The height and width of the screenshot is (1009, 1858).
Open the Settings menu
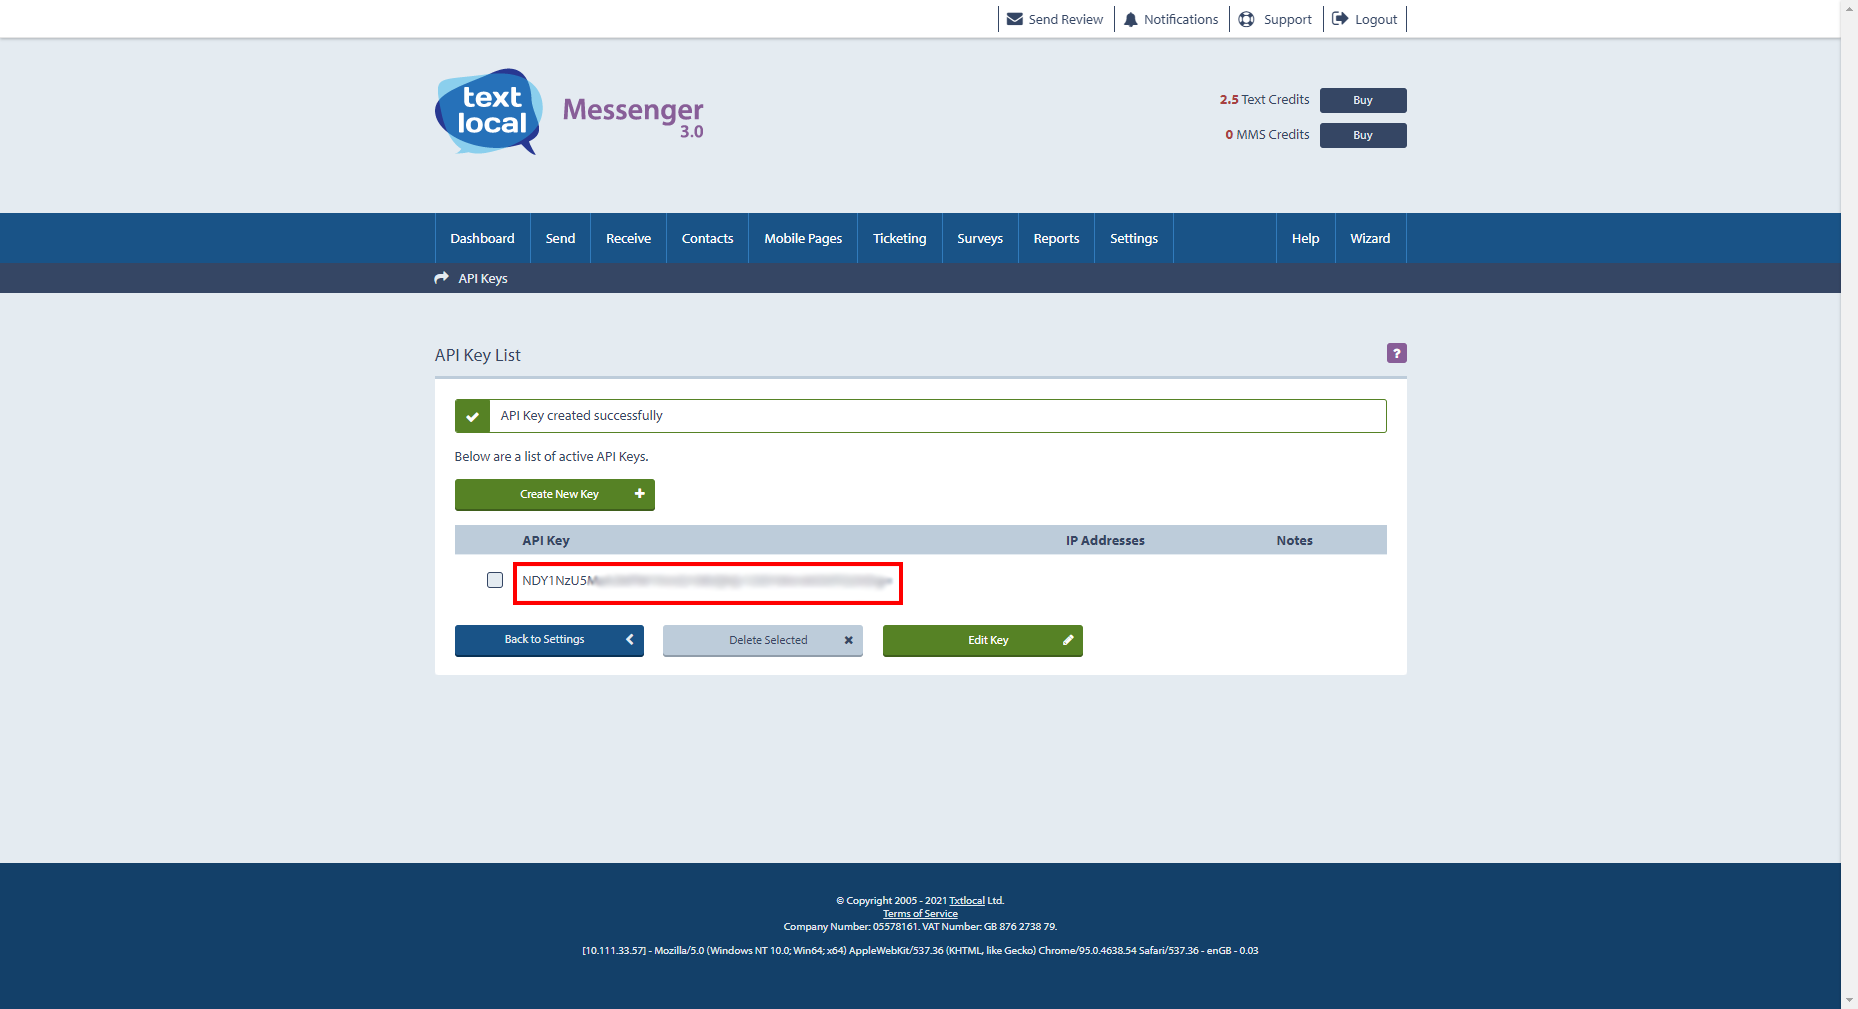1134,238
